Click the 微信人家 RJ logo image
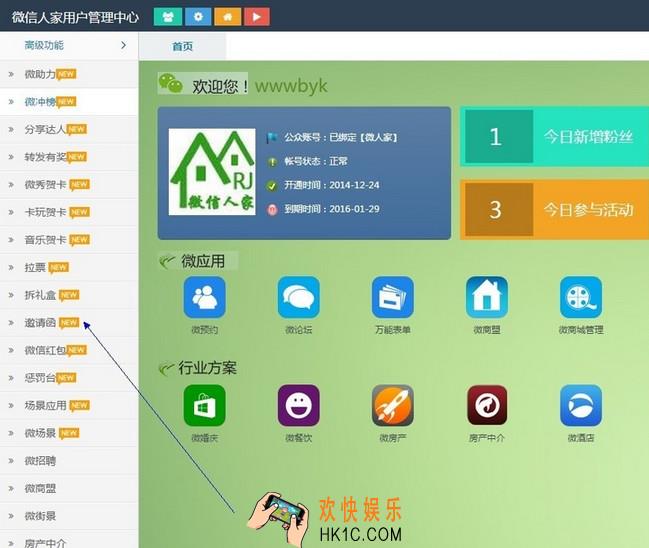Image resolution: width=649 pixels, height=548 pixels. [x=212, y=171]
